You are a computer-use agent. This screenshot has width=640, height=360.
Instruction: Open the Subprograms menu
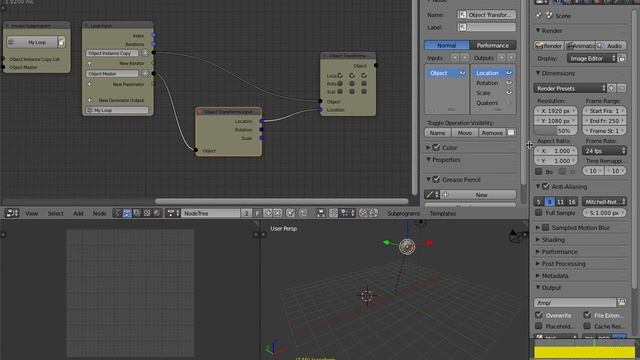403,213
